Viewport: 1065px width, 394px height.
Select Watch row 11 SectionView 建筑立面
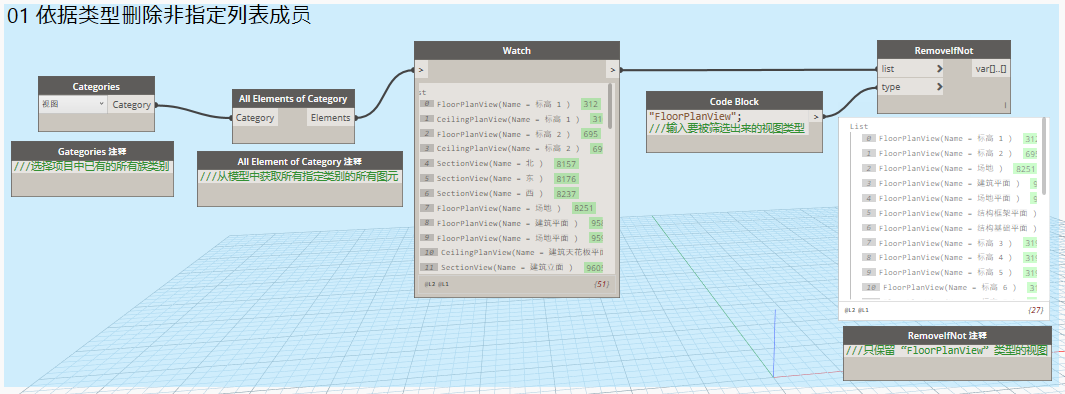(x=511, y=268)
